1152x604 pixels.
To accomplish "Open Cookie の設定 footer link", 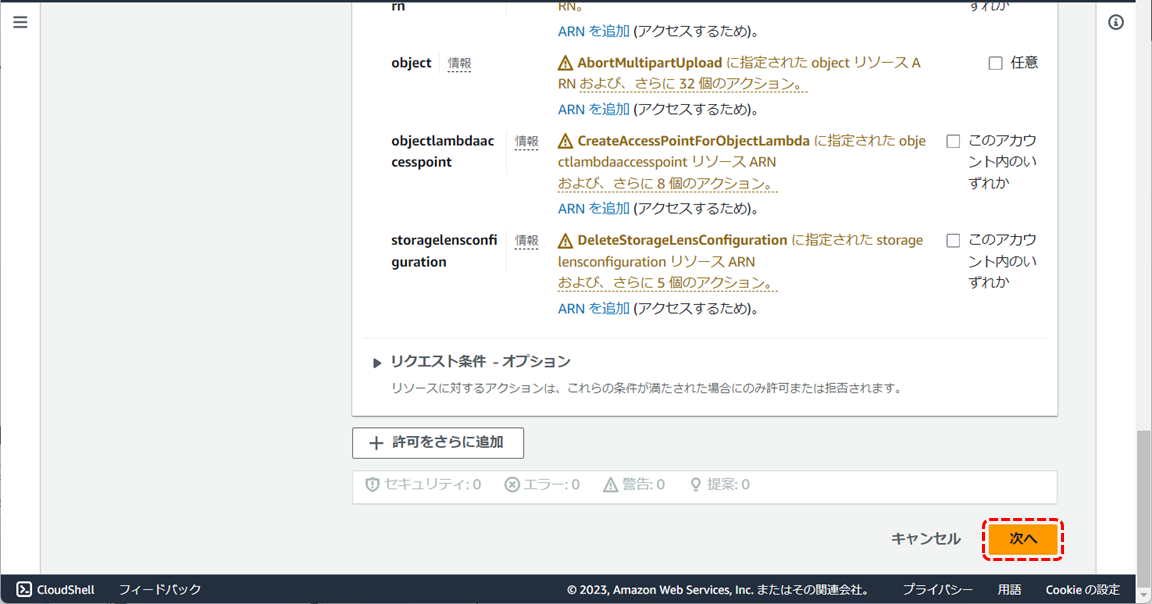I will 1083,589.
